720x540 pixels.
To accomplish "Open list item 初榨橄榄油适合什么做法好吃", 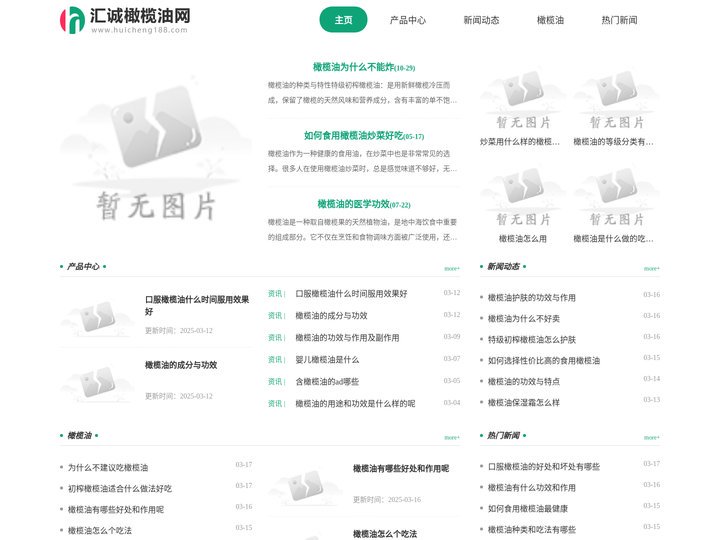I will click(x=120, y=489).
